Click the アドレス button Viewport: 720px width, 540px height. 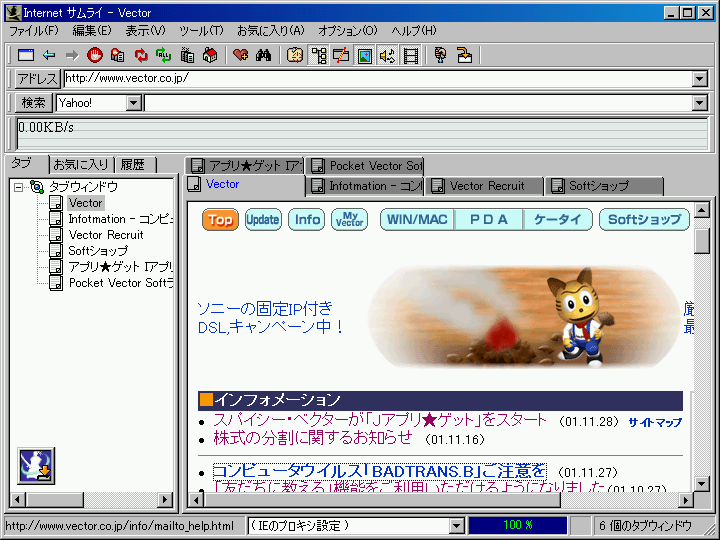point(37,79)
